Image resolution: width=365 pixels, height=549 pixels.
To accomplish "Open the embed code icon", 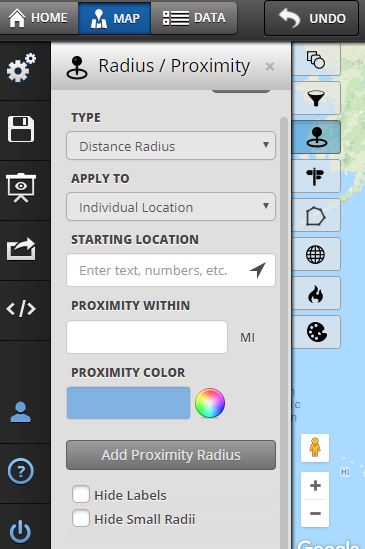I will (x=21, y=309).
